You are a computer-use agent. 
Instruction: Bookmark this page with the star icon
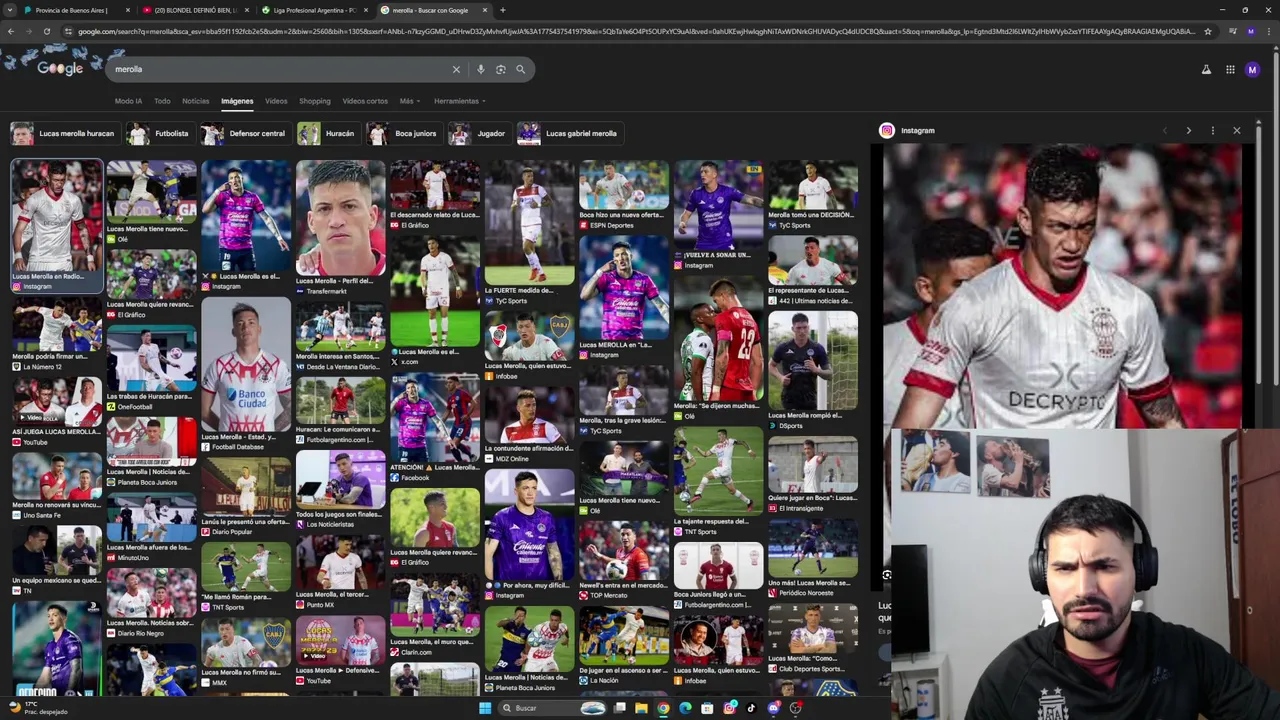(x=1208, y=31)
